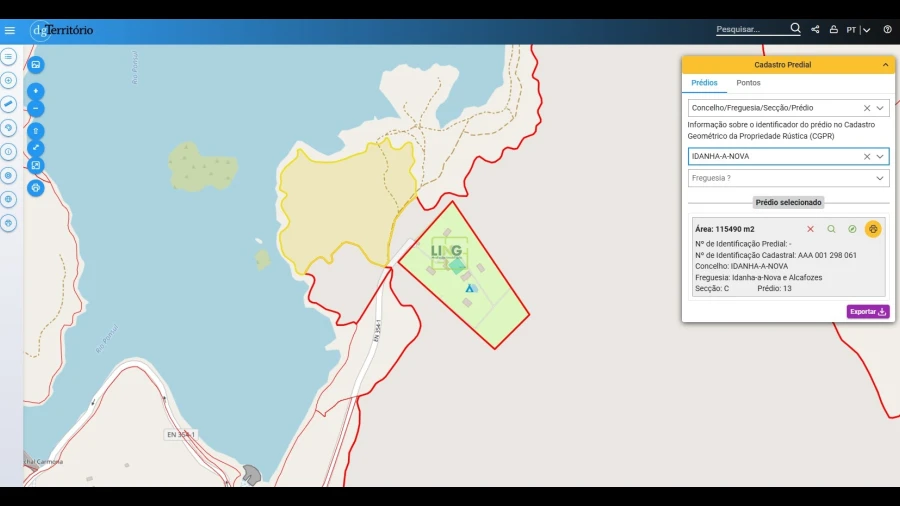Open the PT language dropdown
This screenshot has height=506, width=900.
[x=858, y=30]
